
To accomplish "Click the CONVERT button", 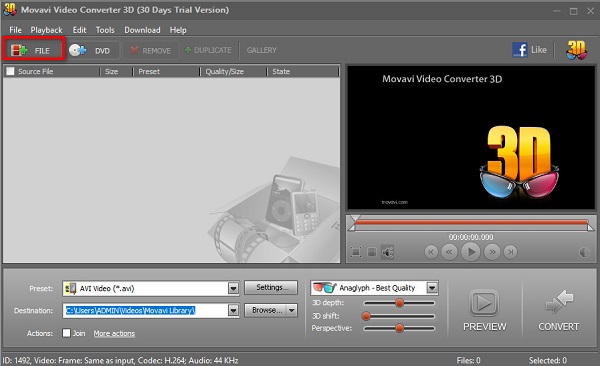I will [559, 310].
